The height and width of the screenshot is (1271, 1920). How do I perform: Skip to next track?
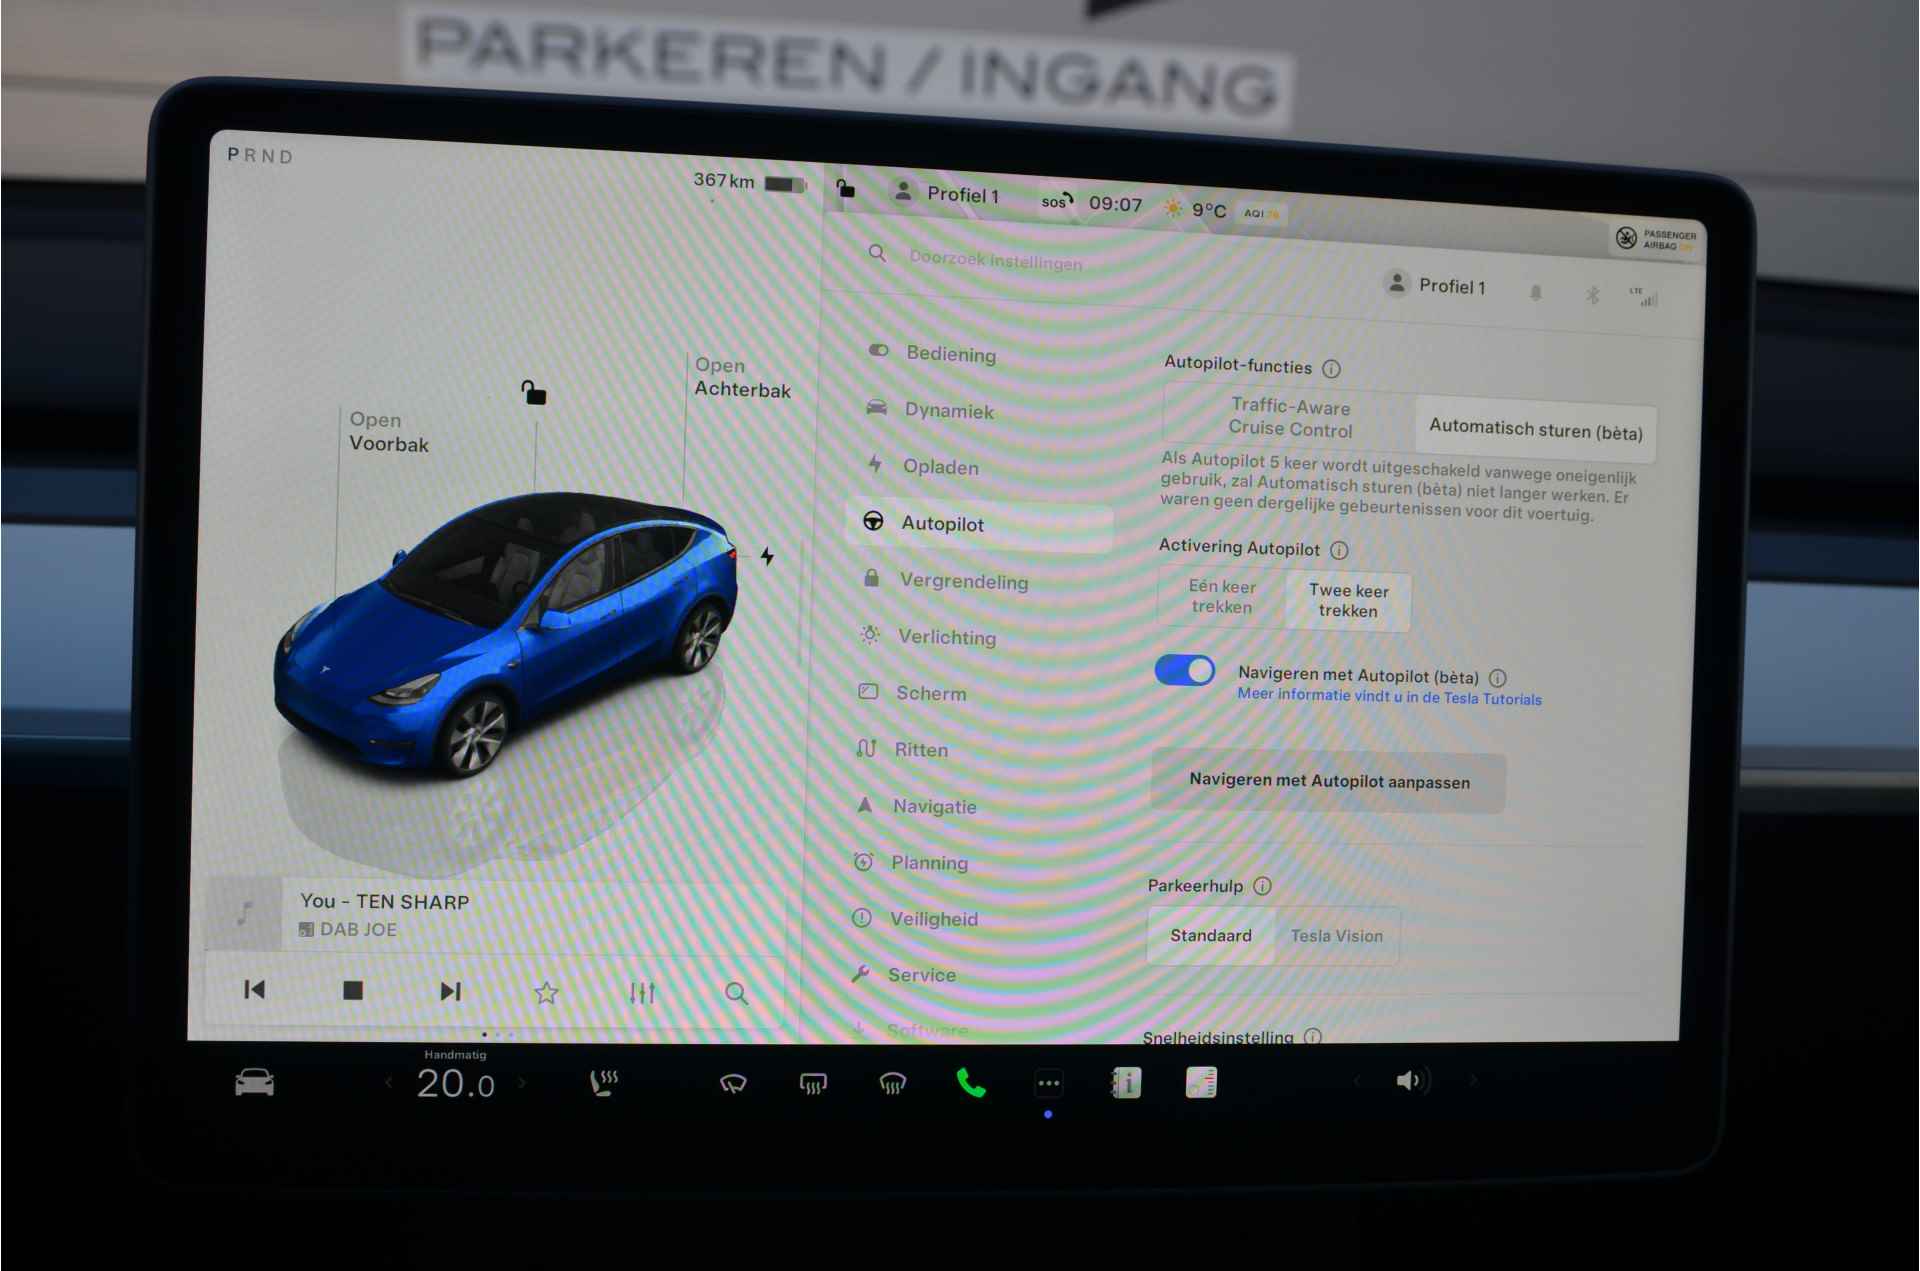pos(450,991)
